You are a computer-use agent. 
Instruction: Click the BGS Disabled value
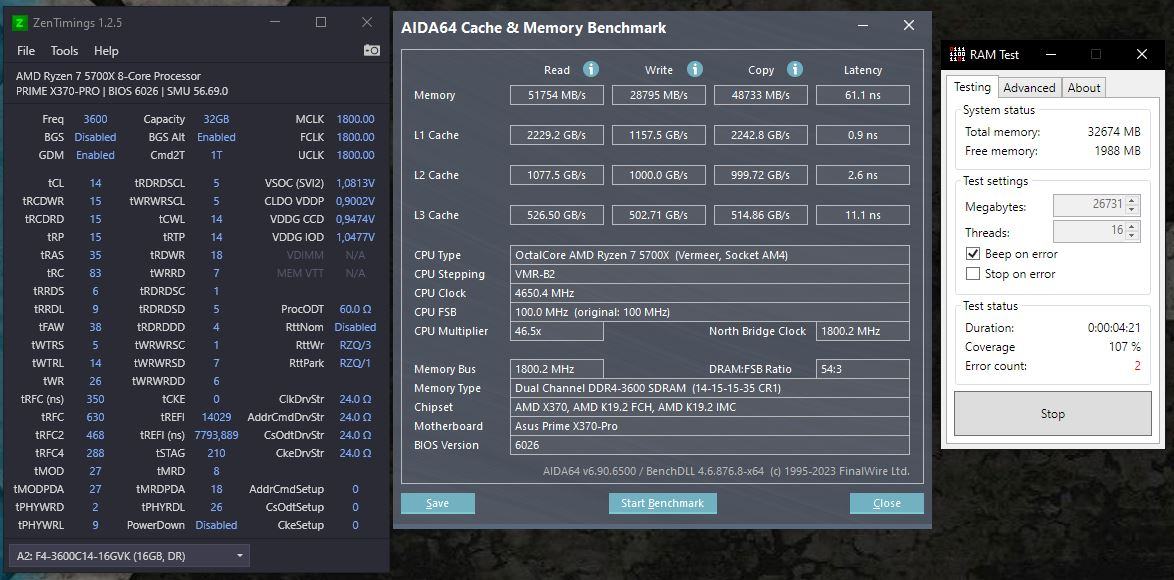coord(95,137)
